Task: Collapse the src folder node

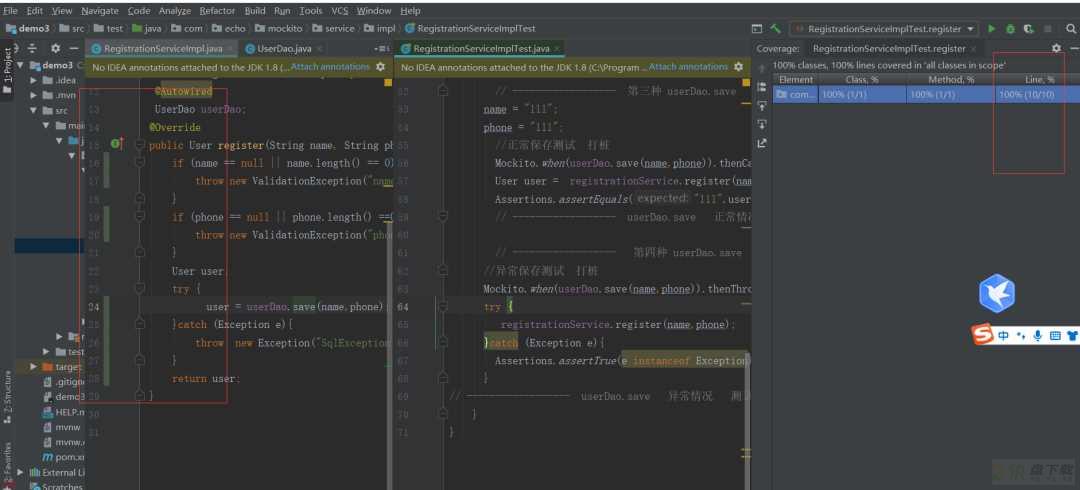Action: tap(34, 110)
